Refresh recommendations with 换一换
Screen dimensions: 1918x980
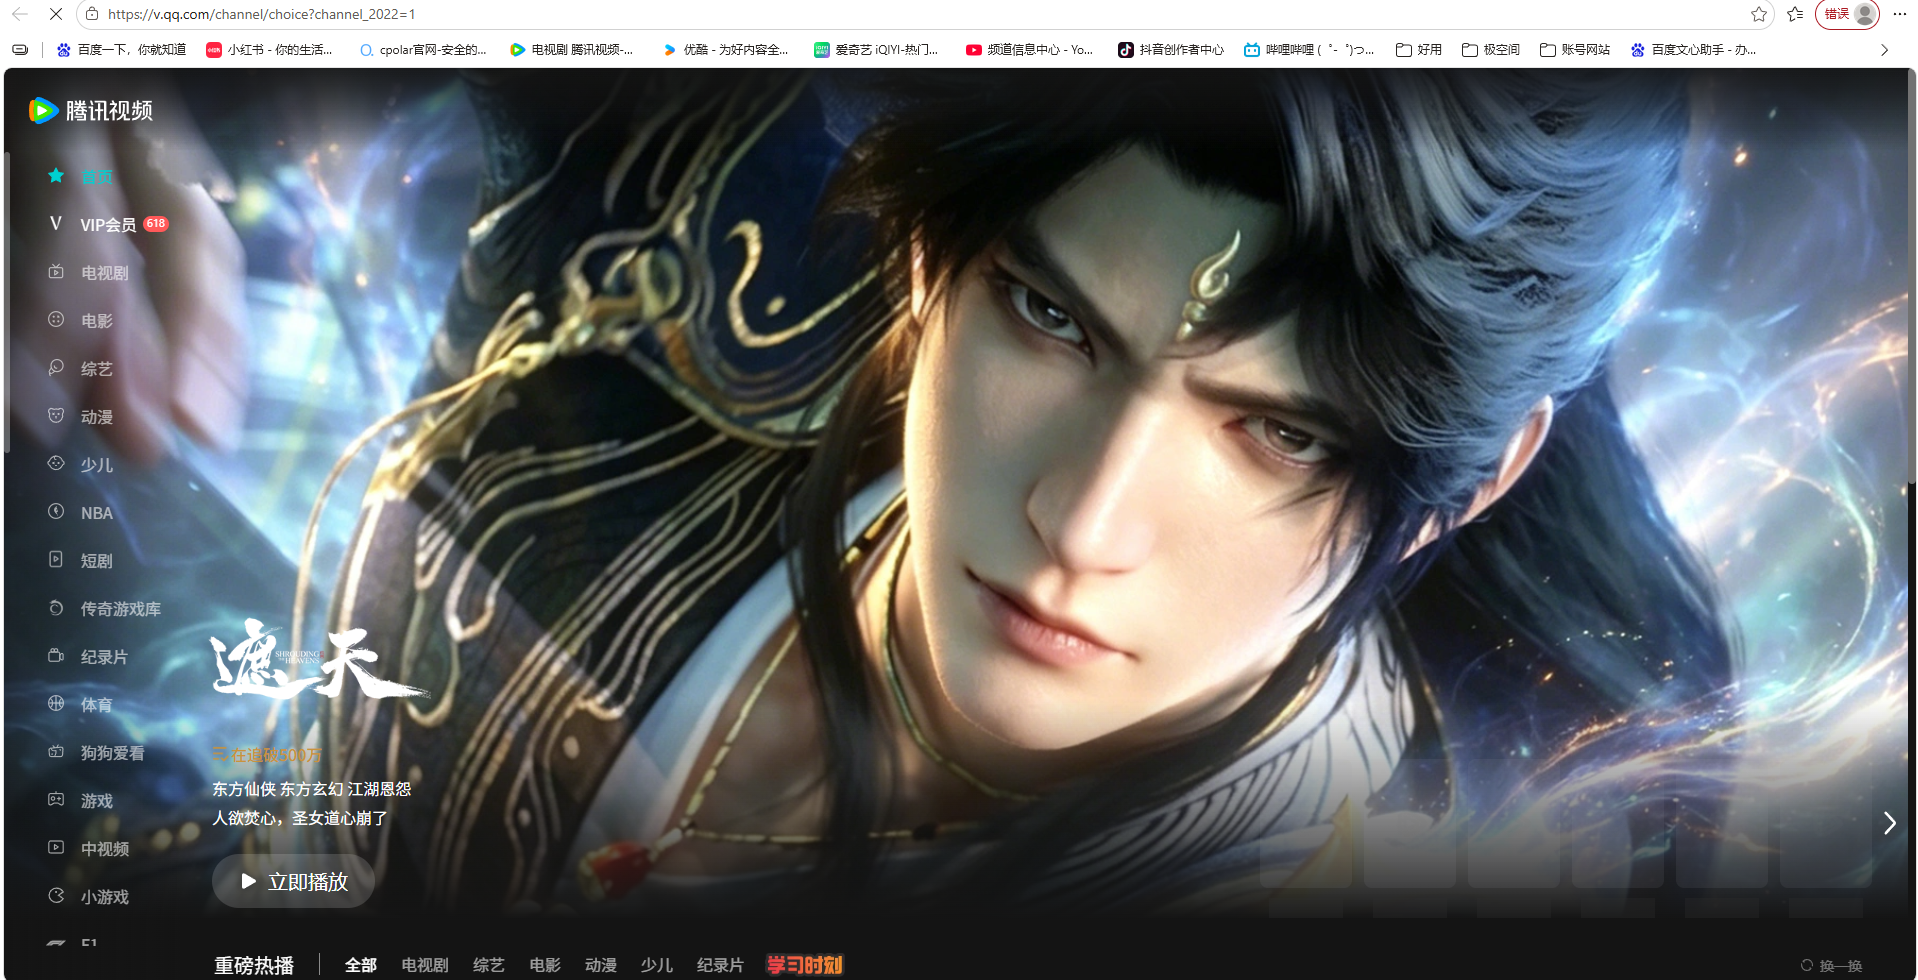(1832, 966)
